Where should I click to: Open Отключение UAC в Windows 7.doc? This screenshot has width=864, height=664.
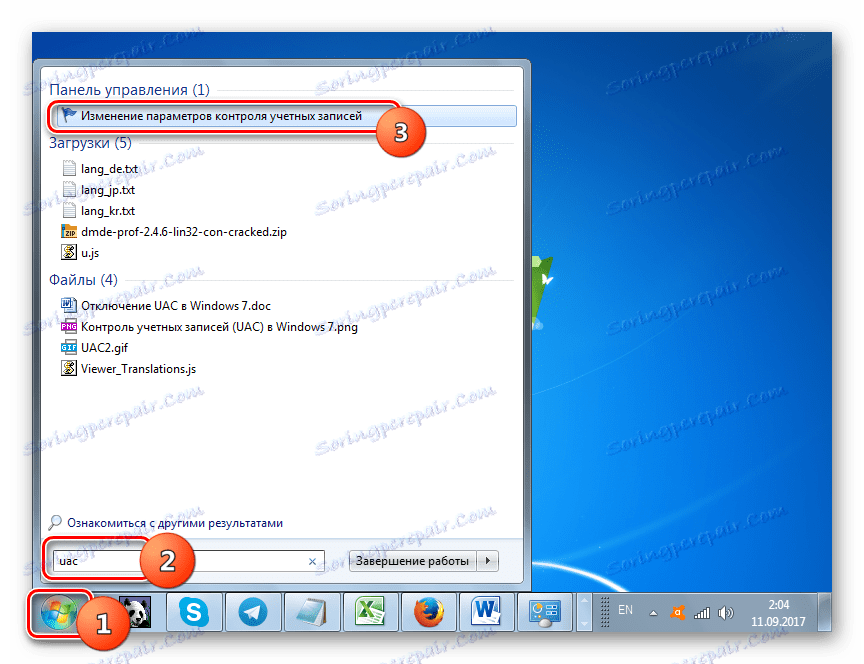176,305
